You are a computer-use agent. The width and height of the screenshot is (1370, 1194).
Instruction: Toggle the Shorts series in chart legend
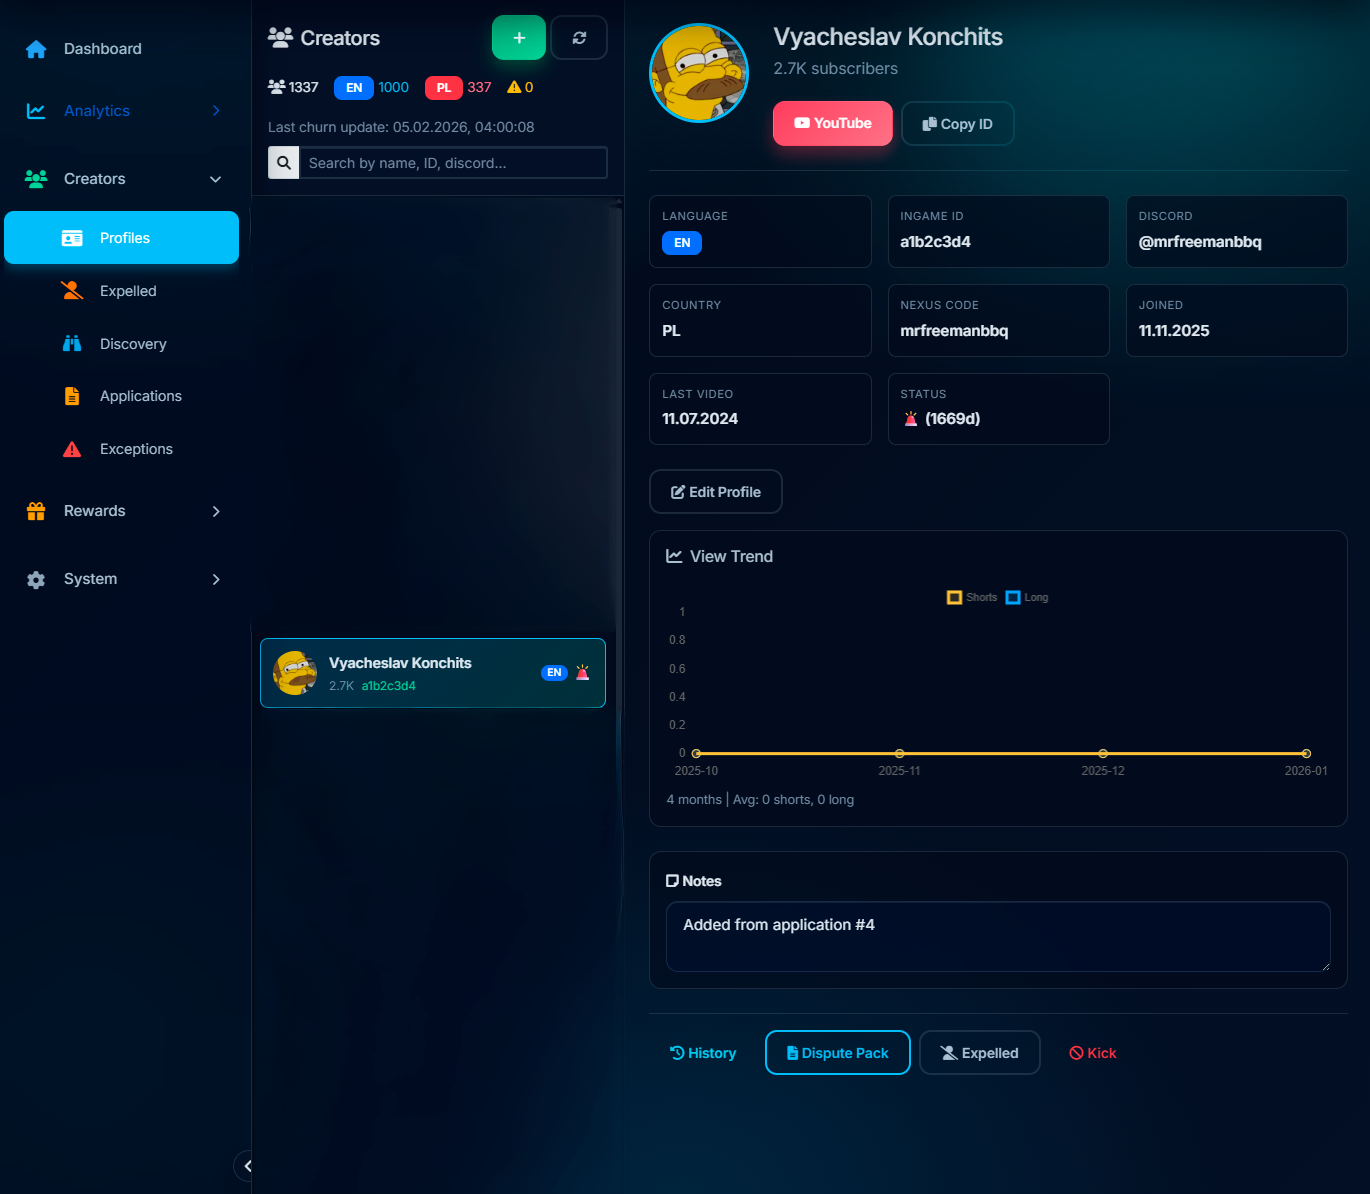click(971, 598)
